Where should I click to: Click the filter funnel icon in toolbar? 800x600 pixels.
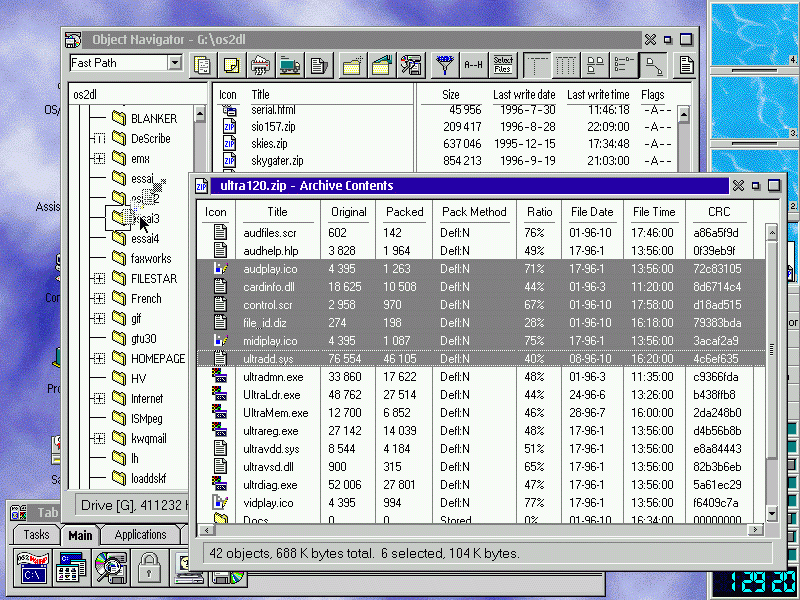[444, 66]
